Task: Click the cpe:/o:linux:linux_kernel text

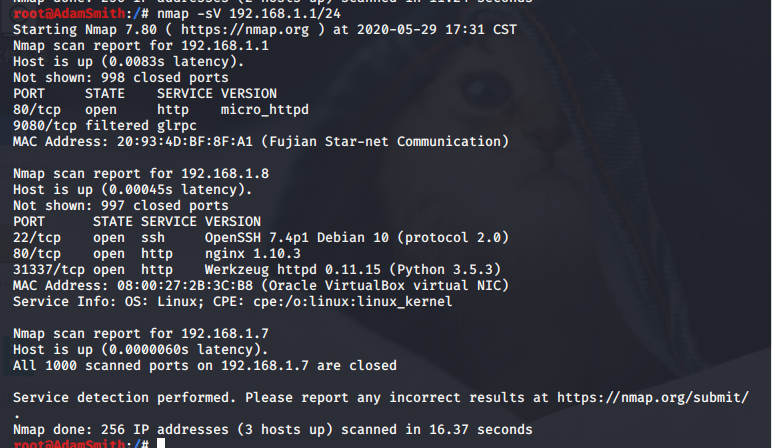Action: click(353, 302)
